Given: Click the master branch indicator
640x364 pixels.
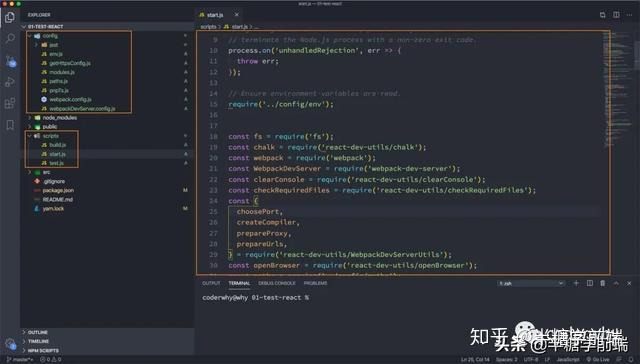Looking at the screenshot, I should point(20,360).
